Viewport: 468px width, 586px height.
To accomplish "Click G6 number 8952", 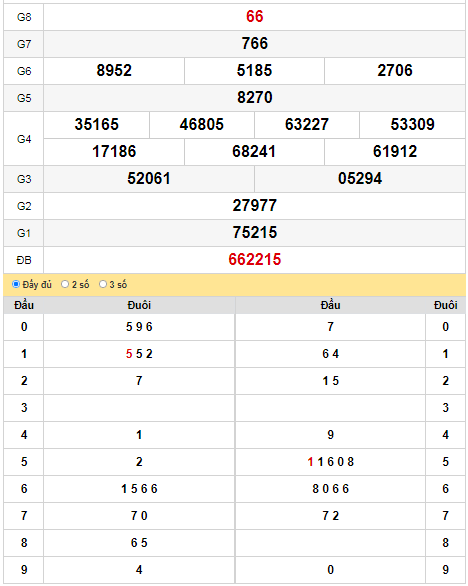I will click(114, 71).
